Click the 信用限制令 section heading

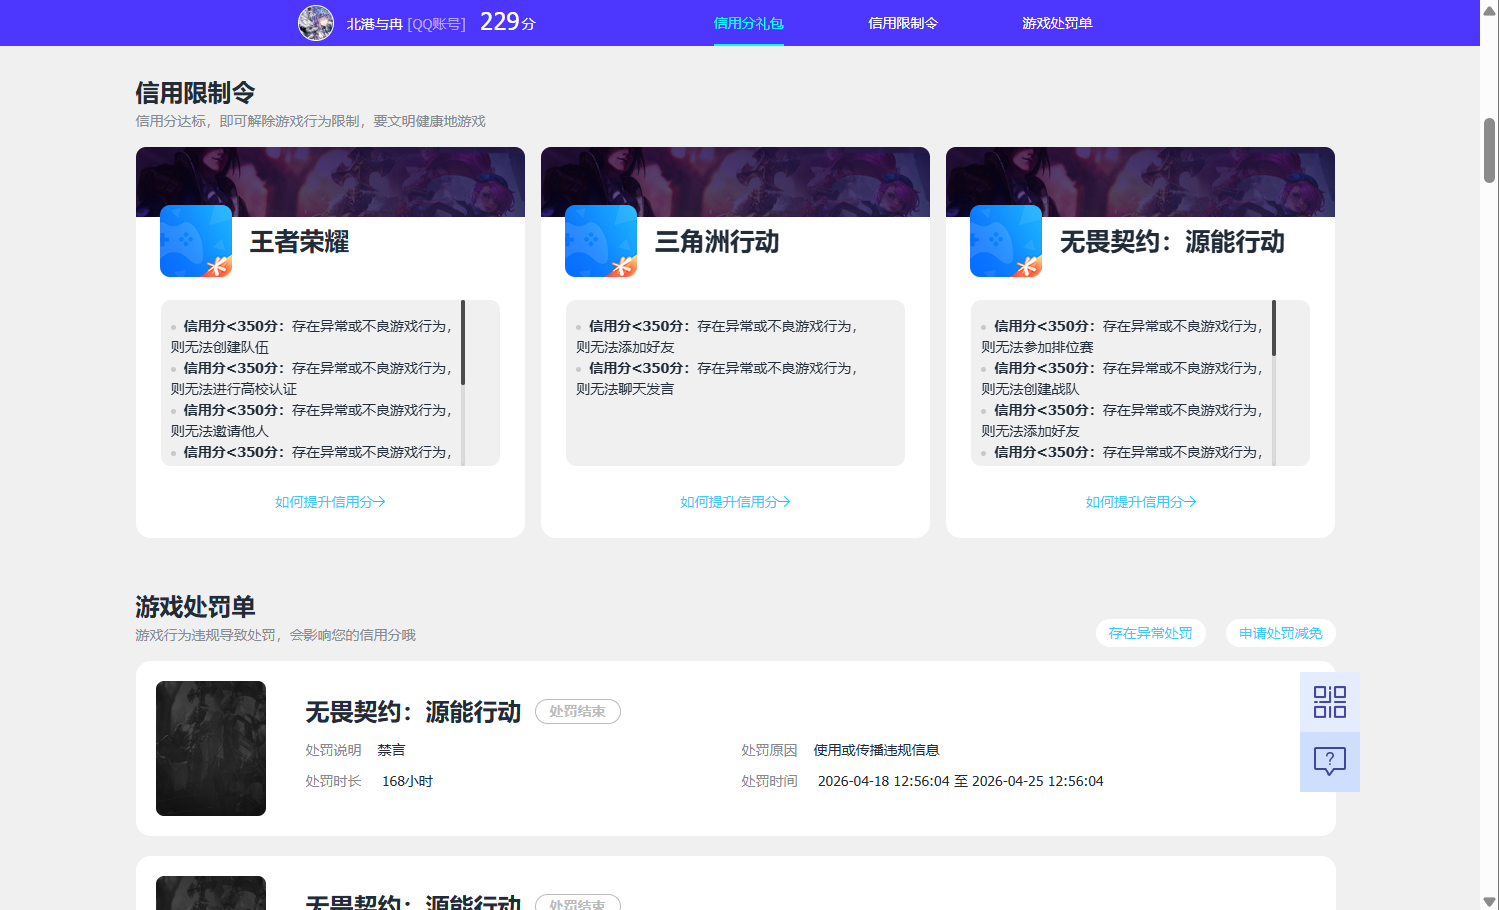pyautogui.click(x=195, y=93)
